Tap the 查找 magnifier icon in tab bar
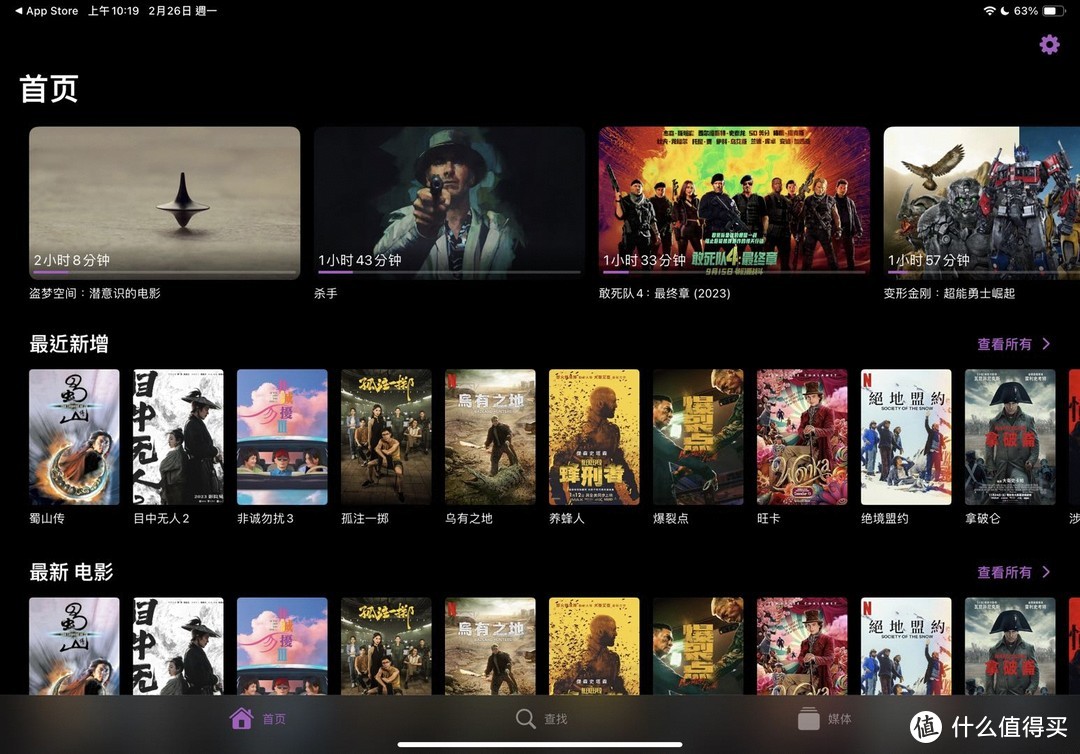The image size is (1080, 754). (526, 718)
